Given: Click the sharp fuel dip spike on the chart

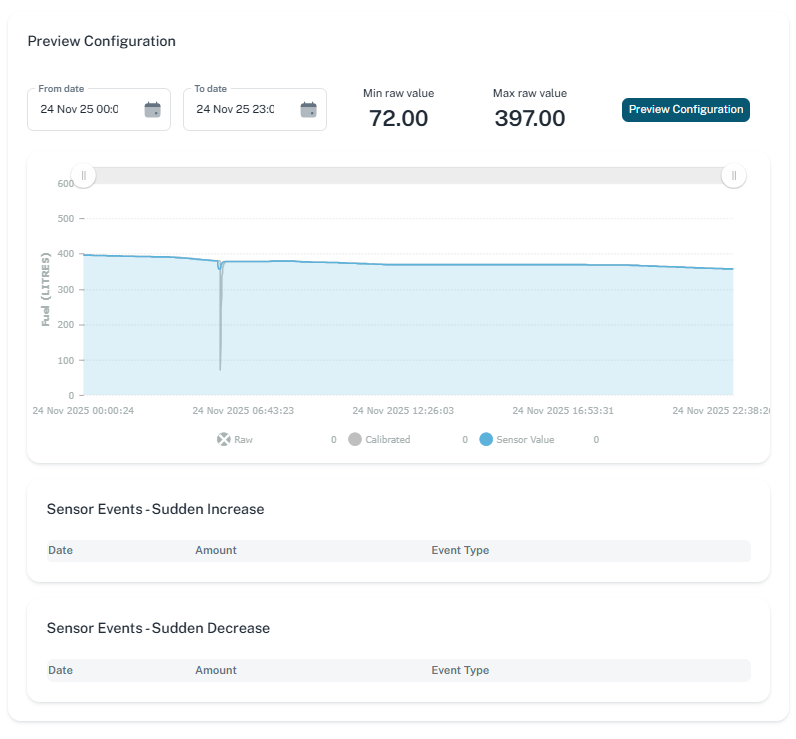Looking at the screenshot, I should coord(220,330).
